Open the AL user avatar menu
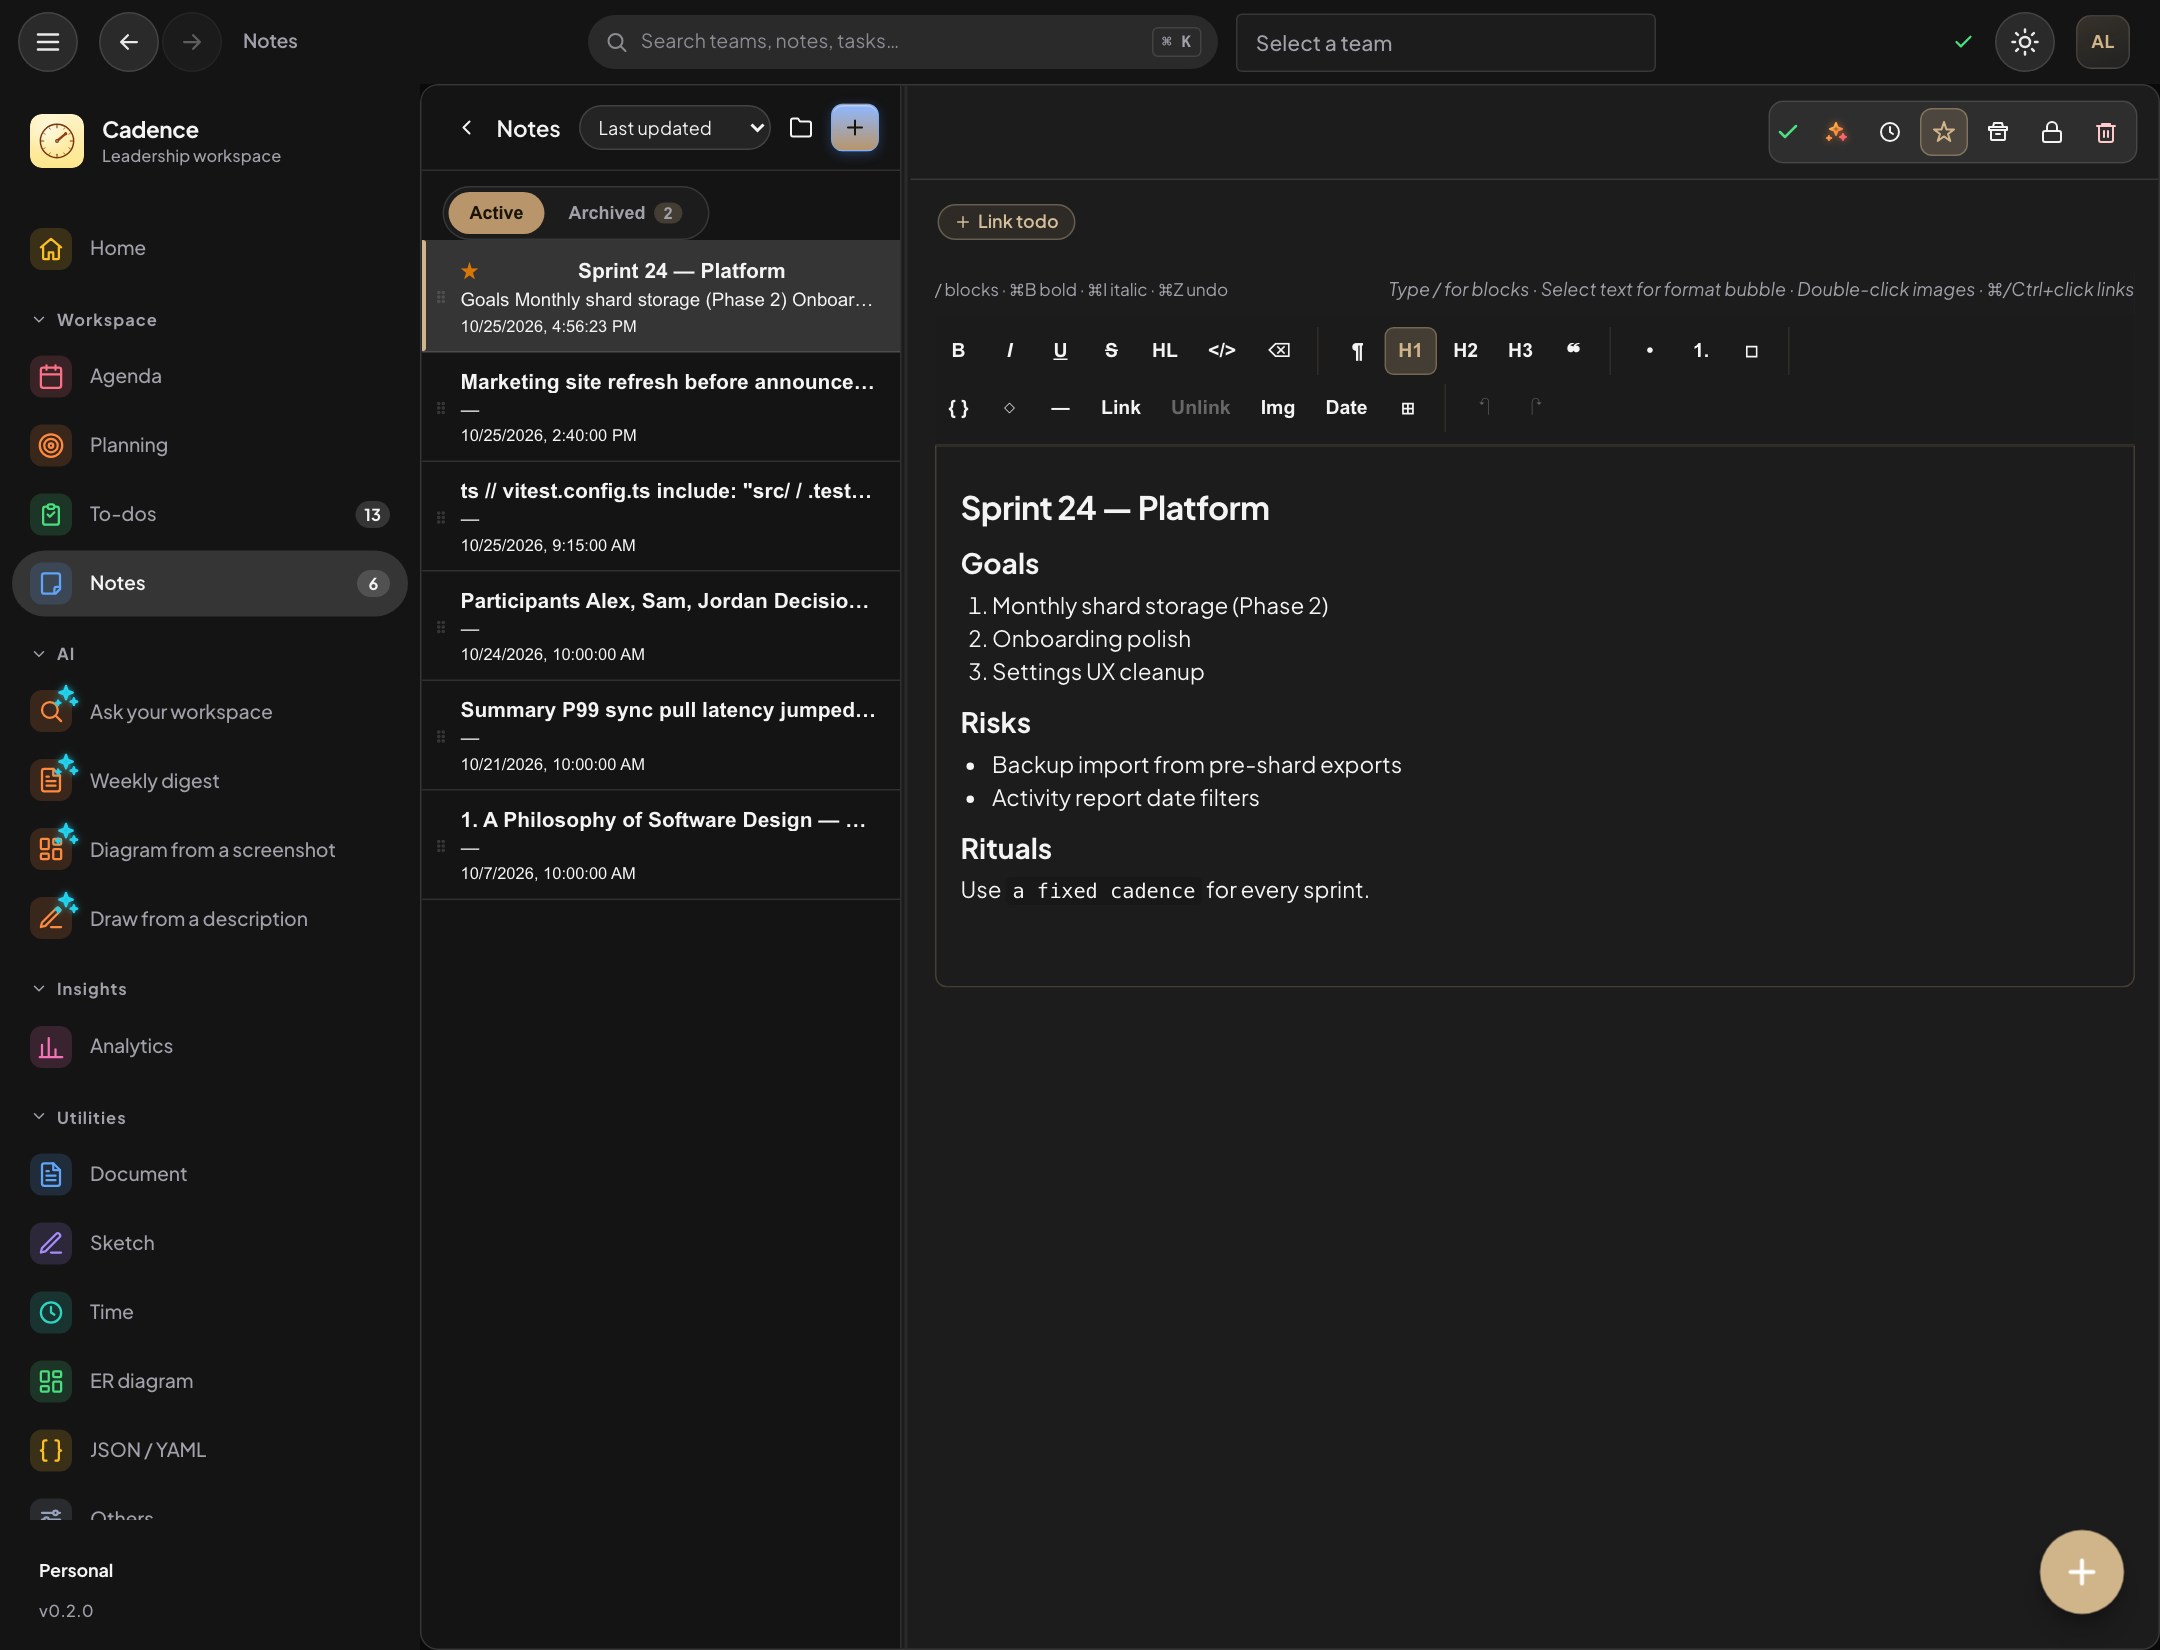The width and height of the screenshot is (2160, 1650). pyautogui.click(x=2102, y=42)
